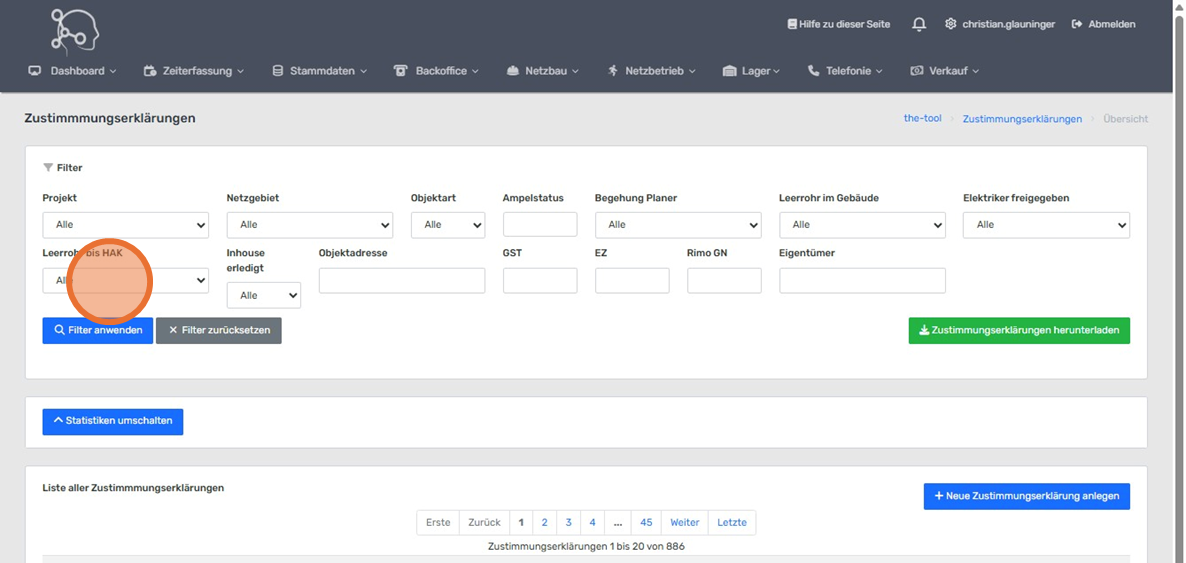Open the Stammdaten menu
Screen dimensions: 1186x563
[320, 71]
